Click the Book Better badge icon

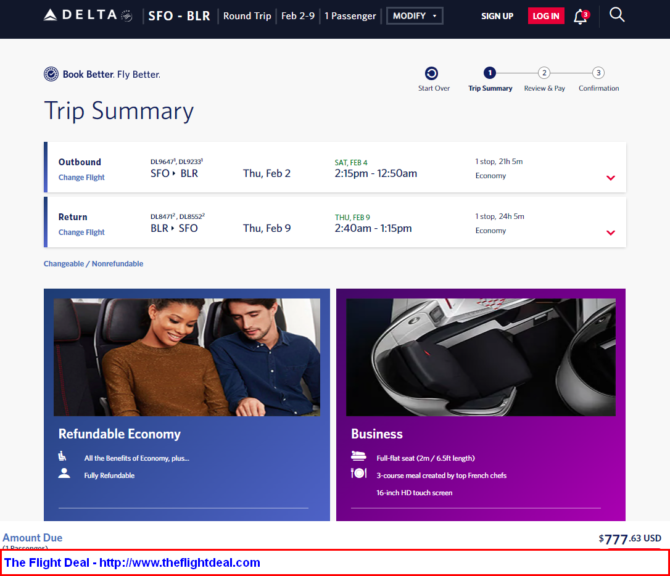coord(51,74)
